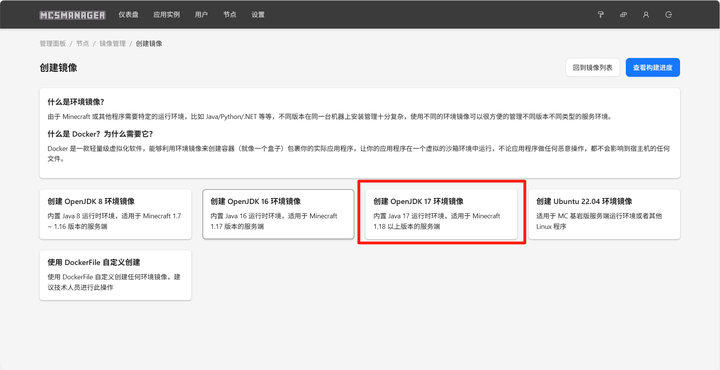Select the 创建 OpenJDK 16 环境镜像 card
This screenshot has height=370, width=720.
278,214
